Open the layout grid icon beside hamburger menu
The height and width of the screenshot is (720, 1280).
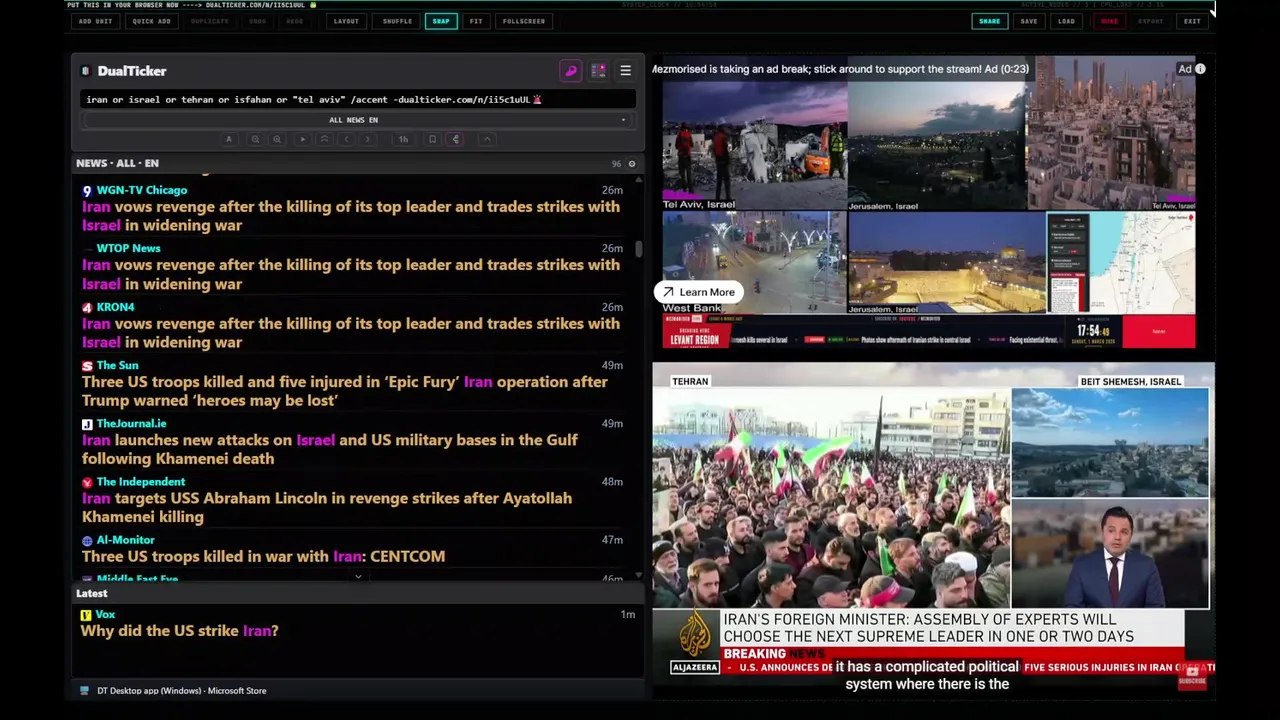click(x=598, y=71)
